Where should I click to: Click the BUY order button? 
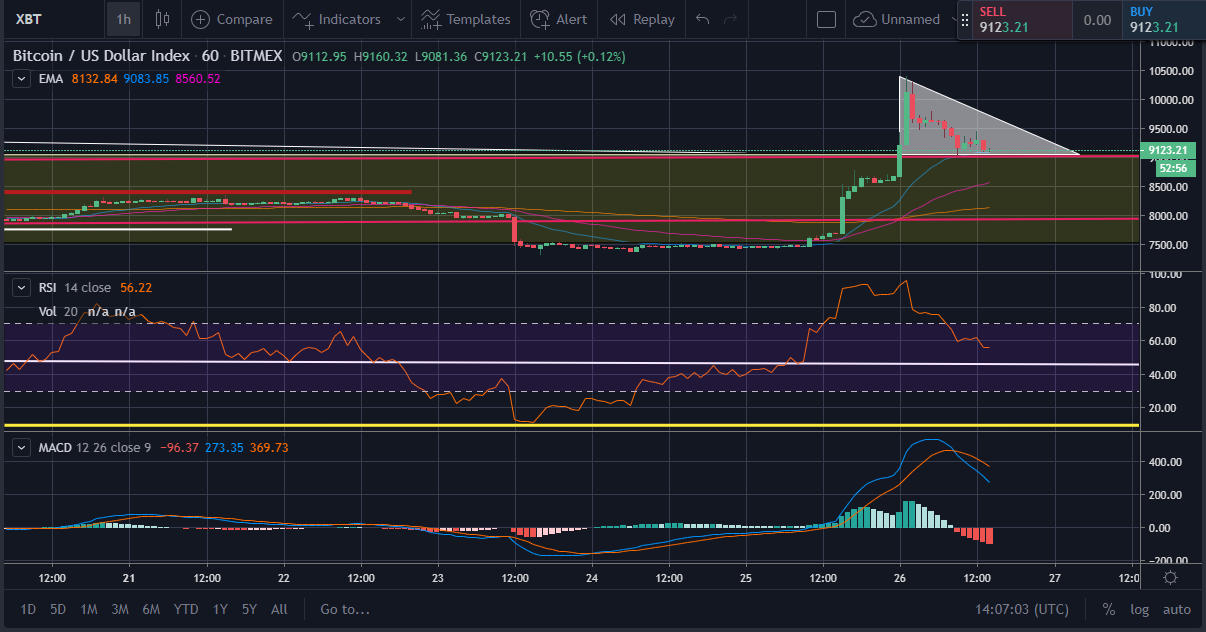[x=1163, y=20]
